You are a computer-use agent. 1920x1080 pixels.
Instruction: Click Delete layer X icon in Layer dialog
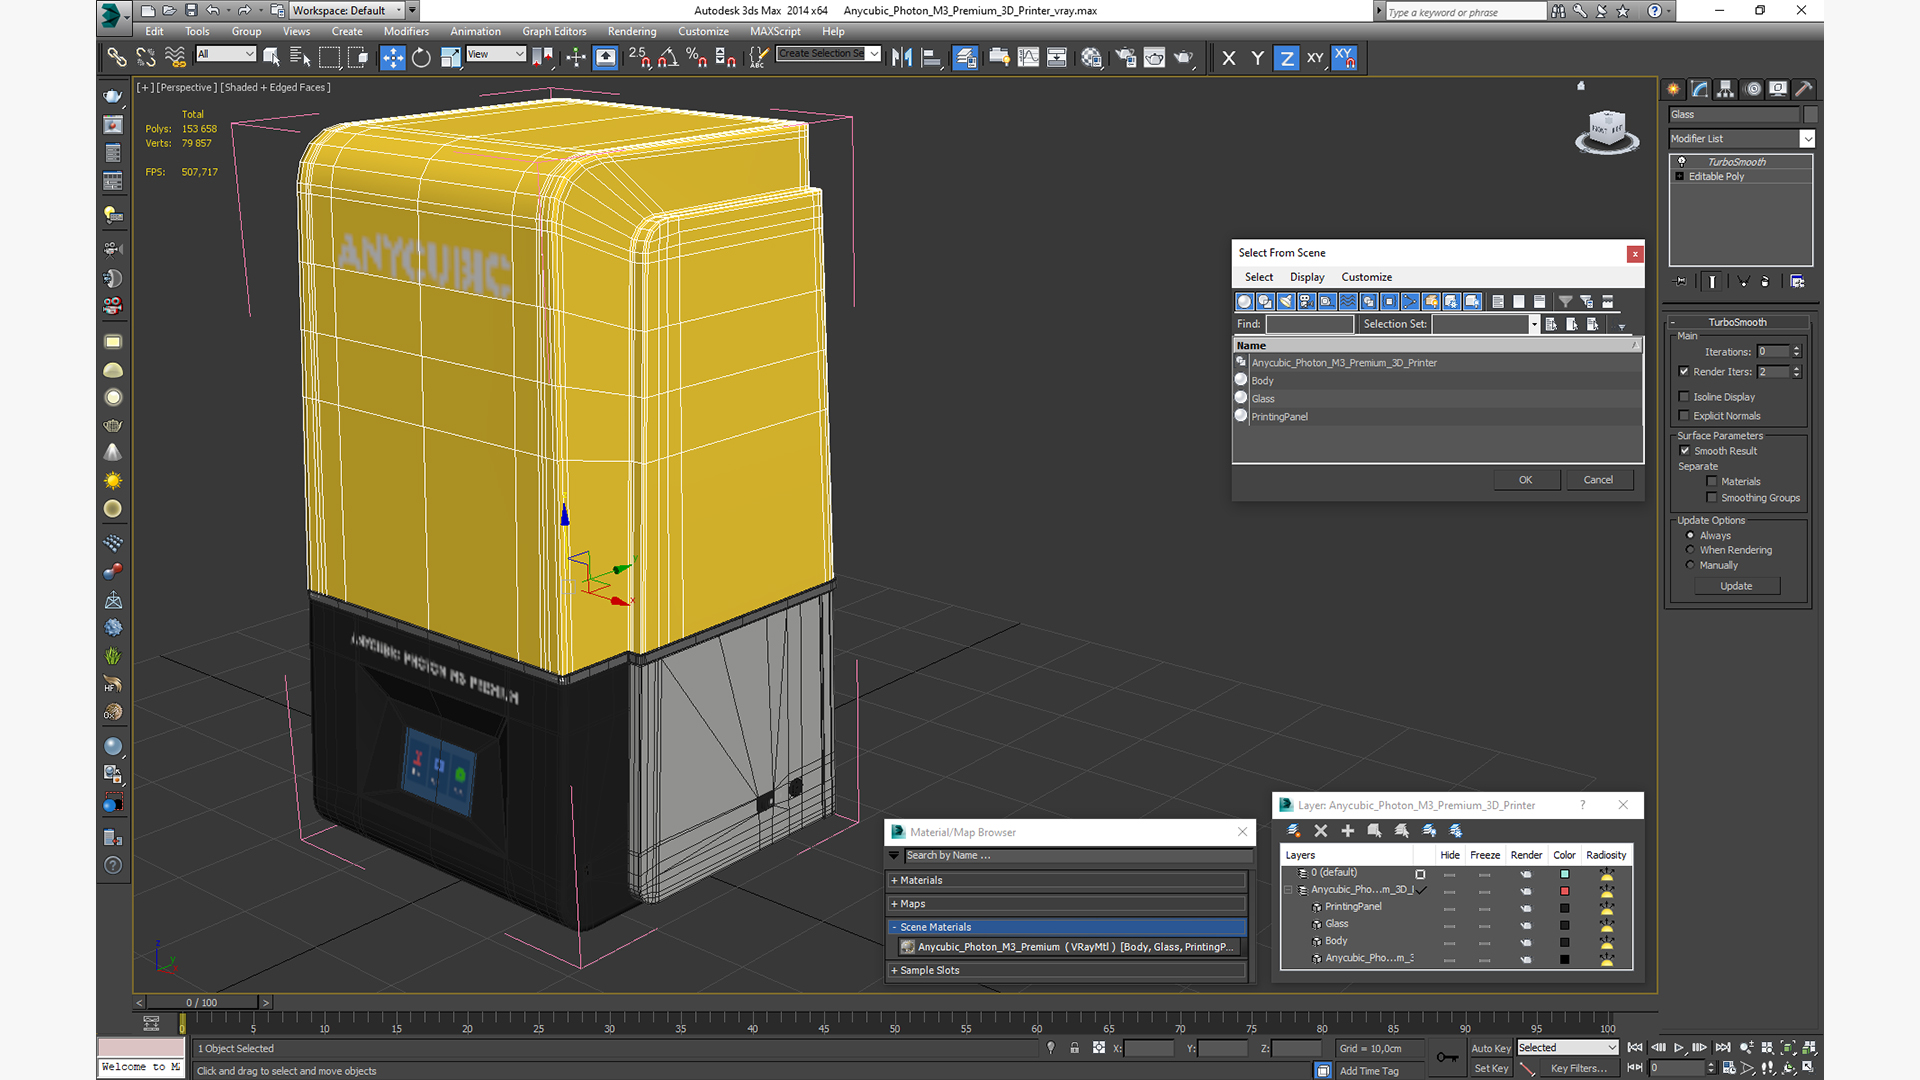1320,831
